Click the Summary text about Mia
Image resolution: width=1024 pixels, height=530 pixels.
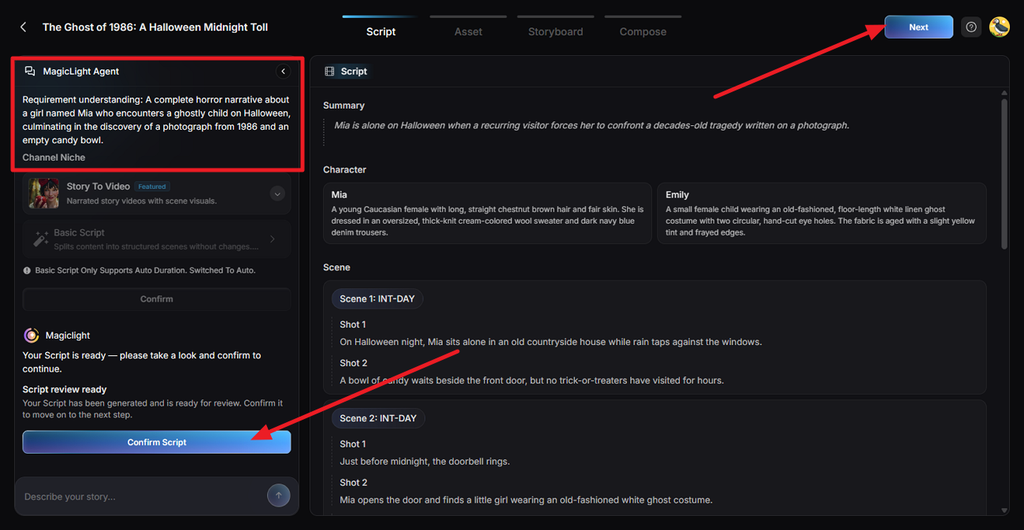[x=592, y=125]
